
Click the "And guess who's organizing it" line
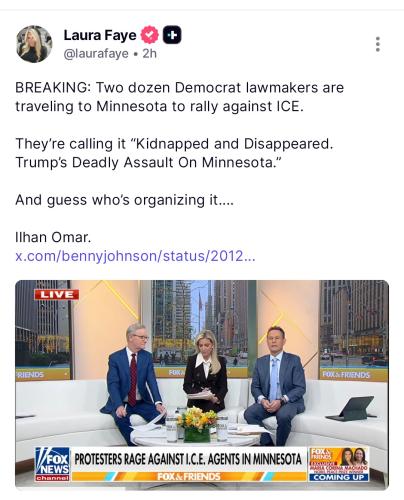pos(125,200)
